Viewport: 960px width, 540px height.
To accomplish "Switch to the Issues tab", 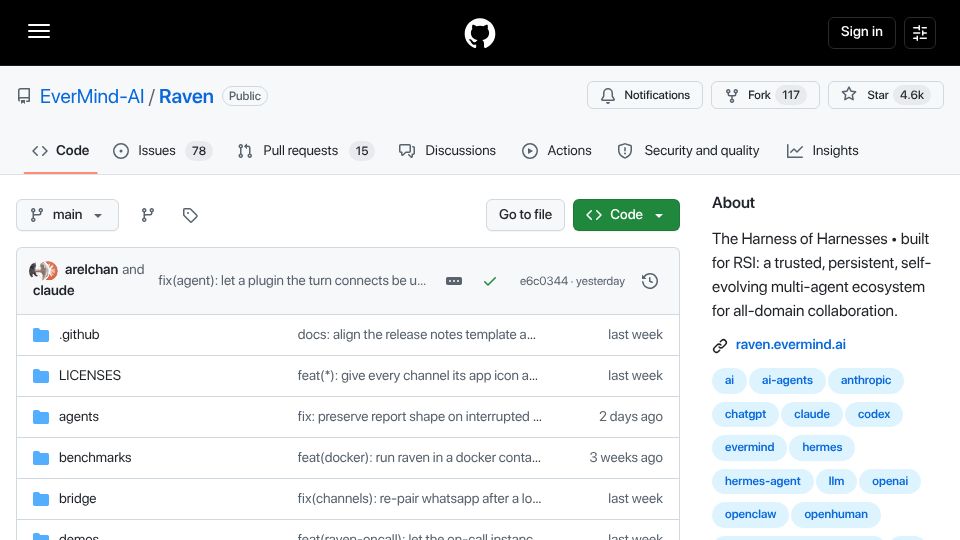I will [x=162, y=151].
